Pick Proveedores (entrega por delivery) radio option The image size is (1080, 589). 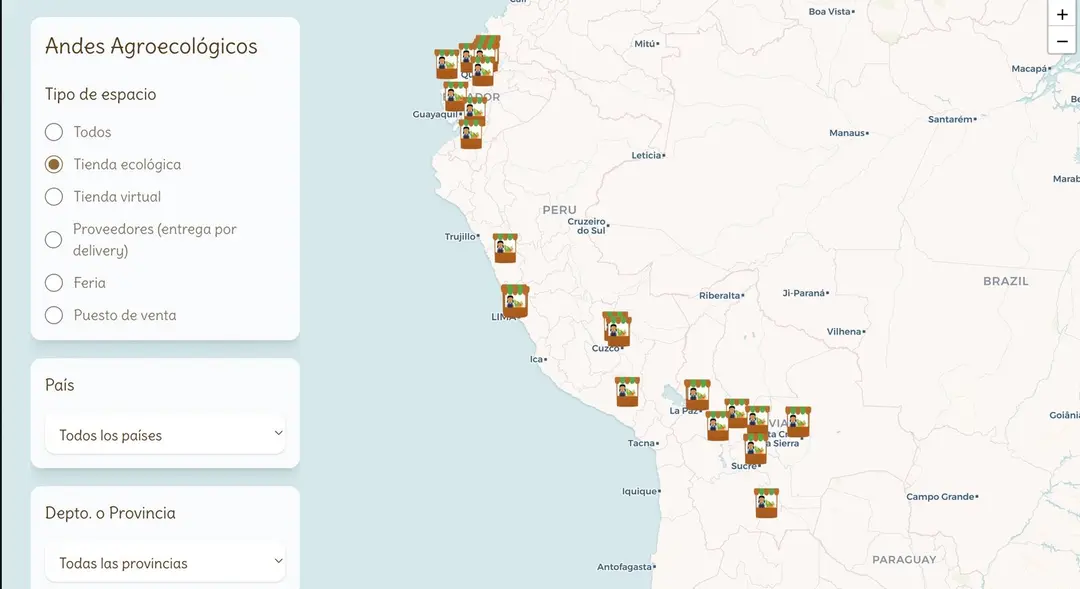tap(54, 239)
